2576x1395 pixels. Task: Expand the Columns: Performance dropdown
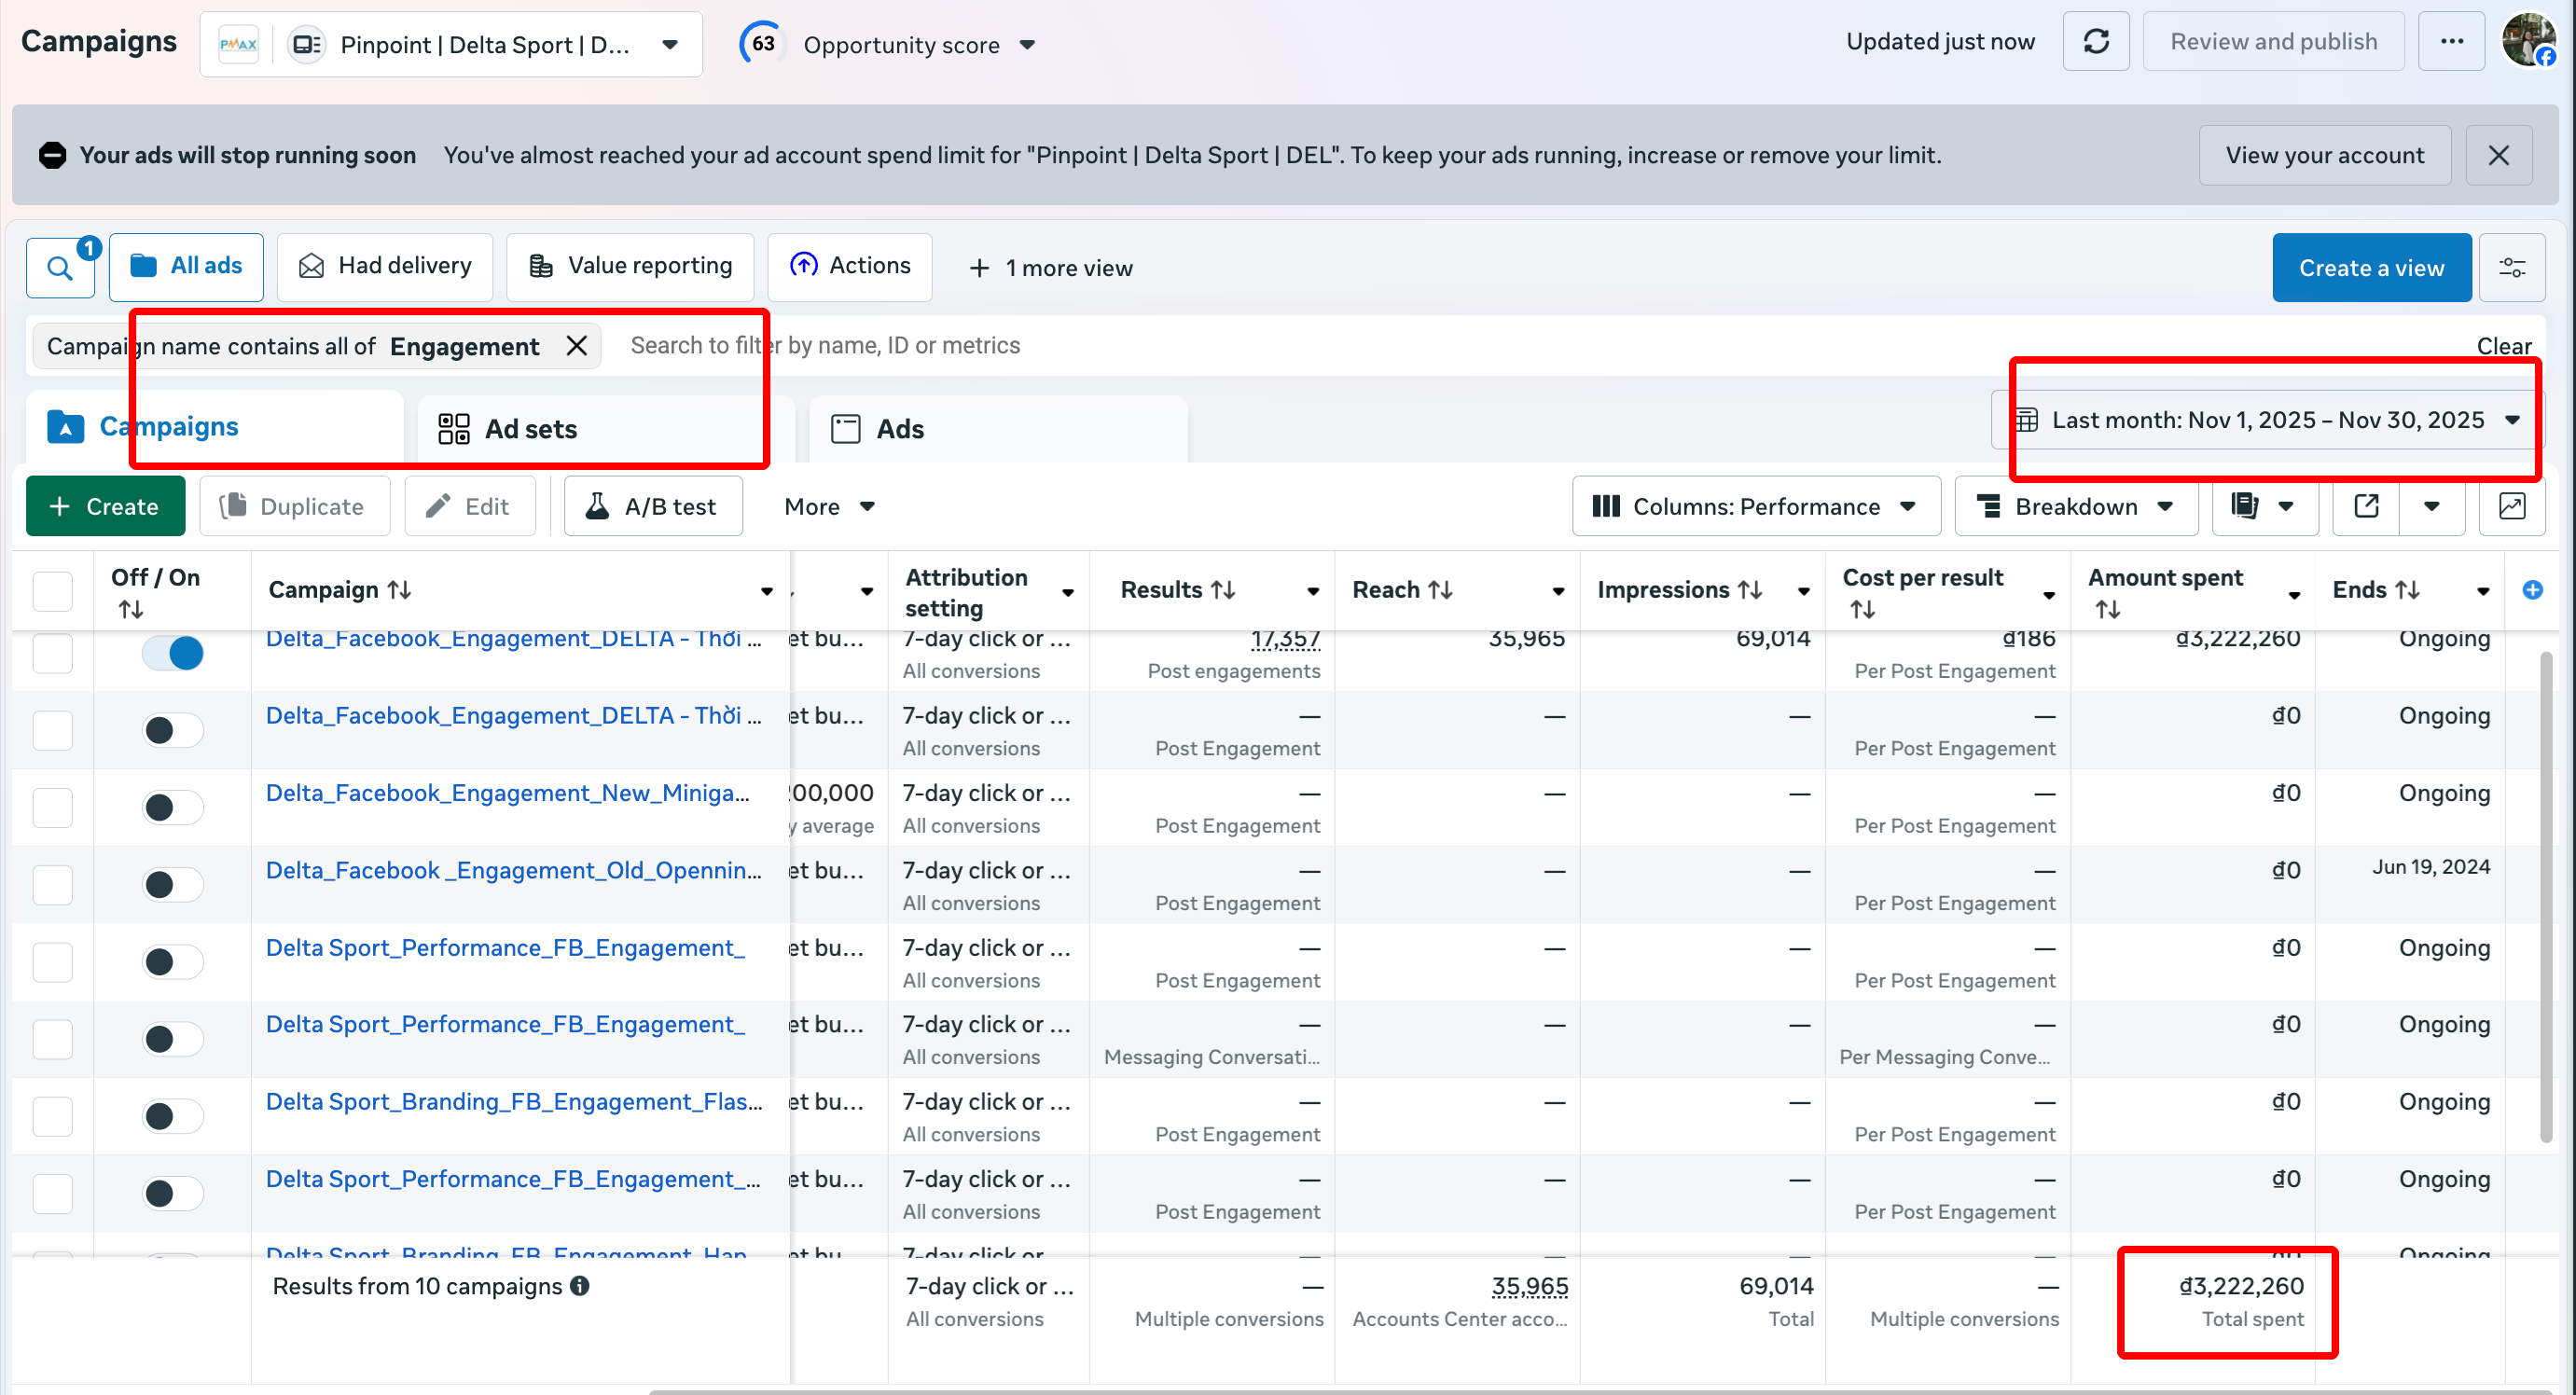(x=1755, y=506)
